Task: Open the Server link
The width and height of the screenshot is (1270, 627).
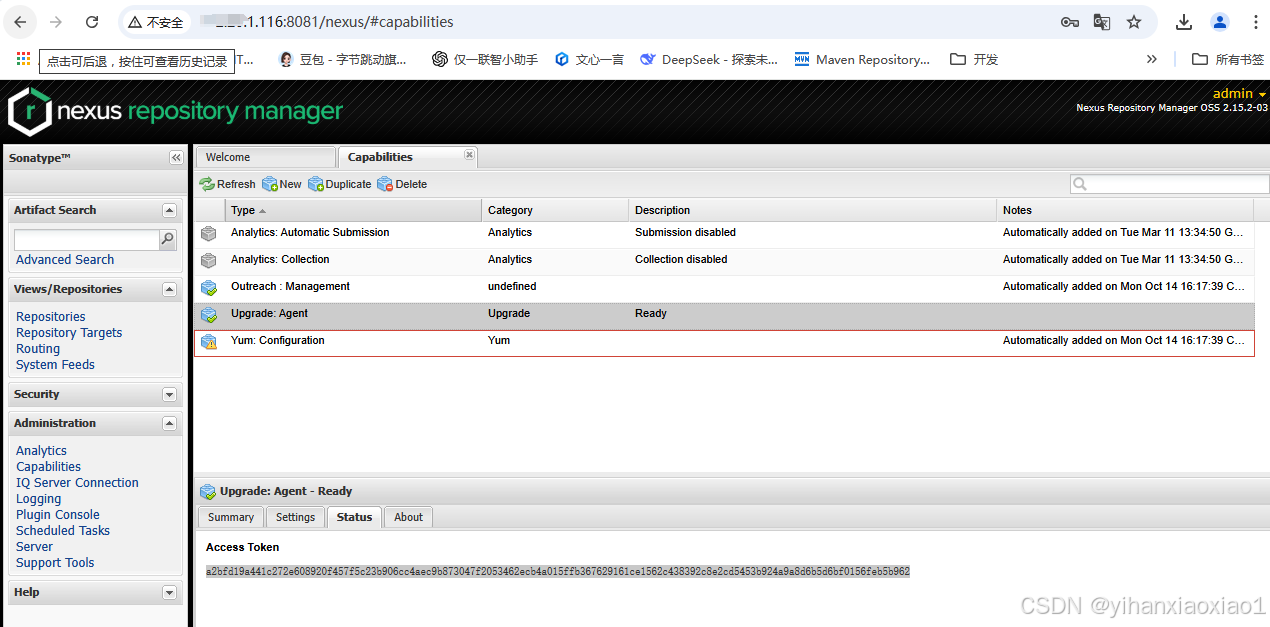Action: click(34, 547)
